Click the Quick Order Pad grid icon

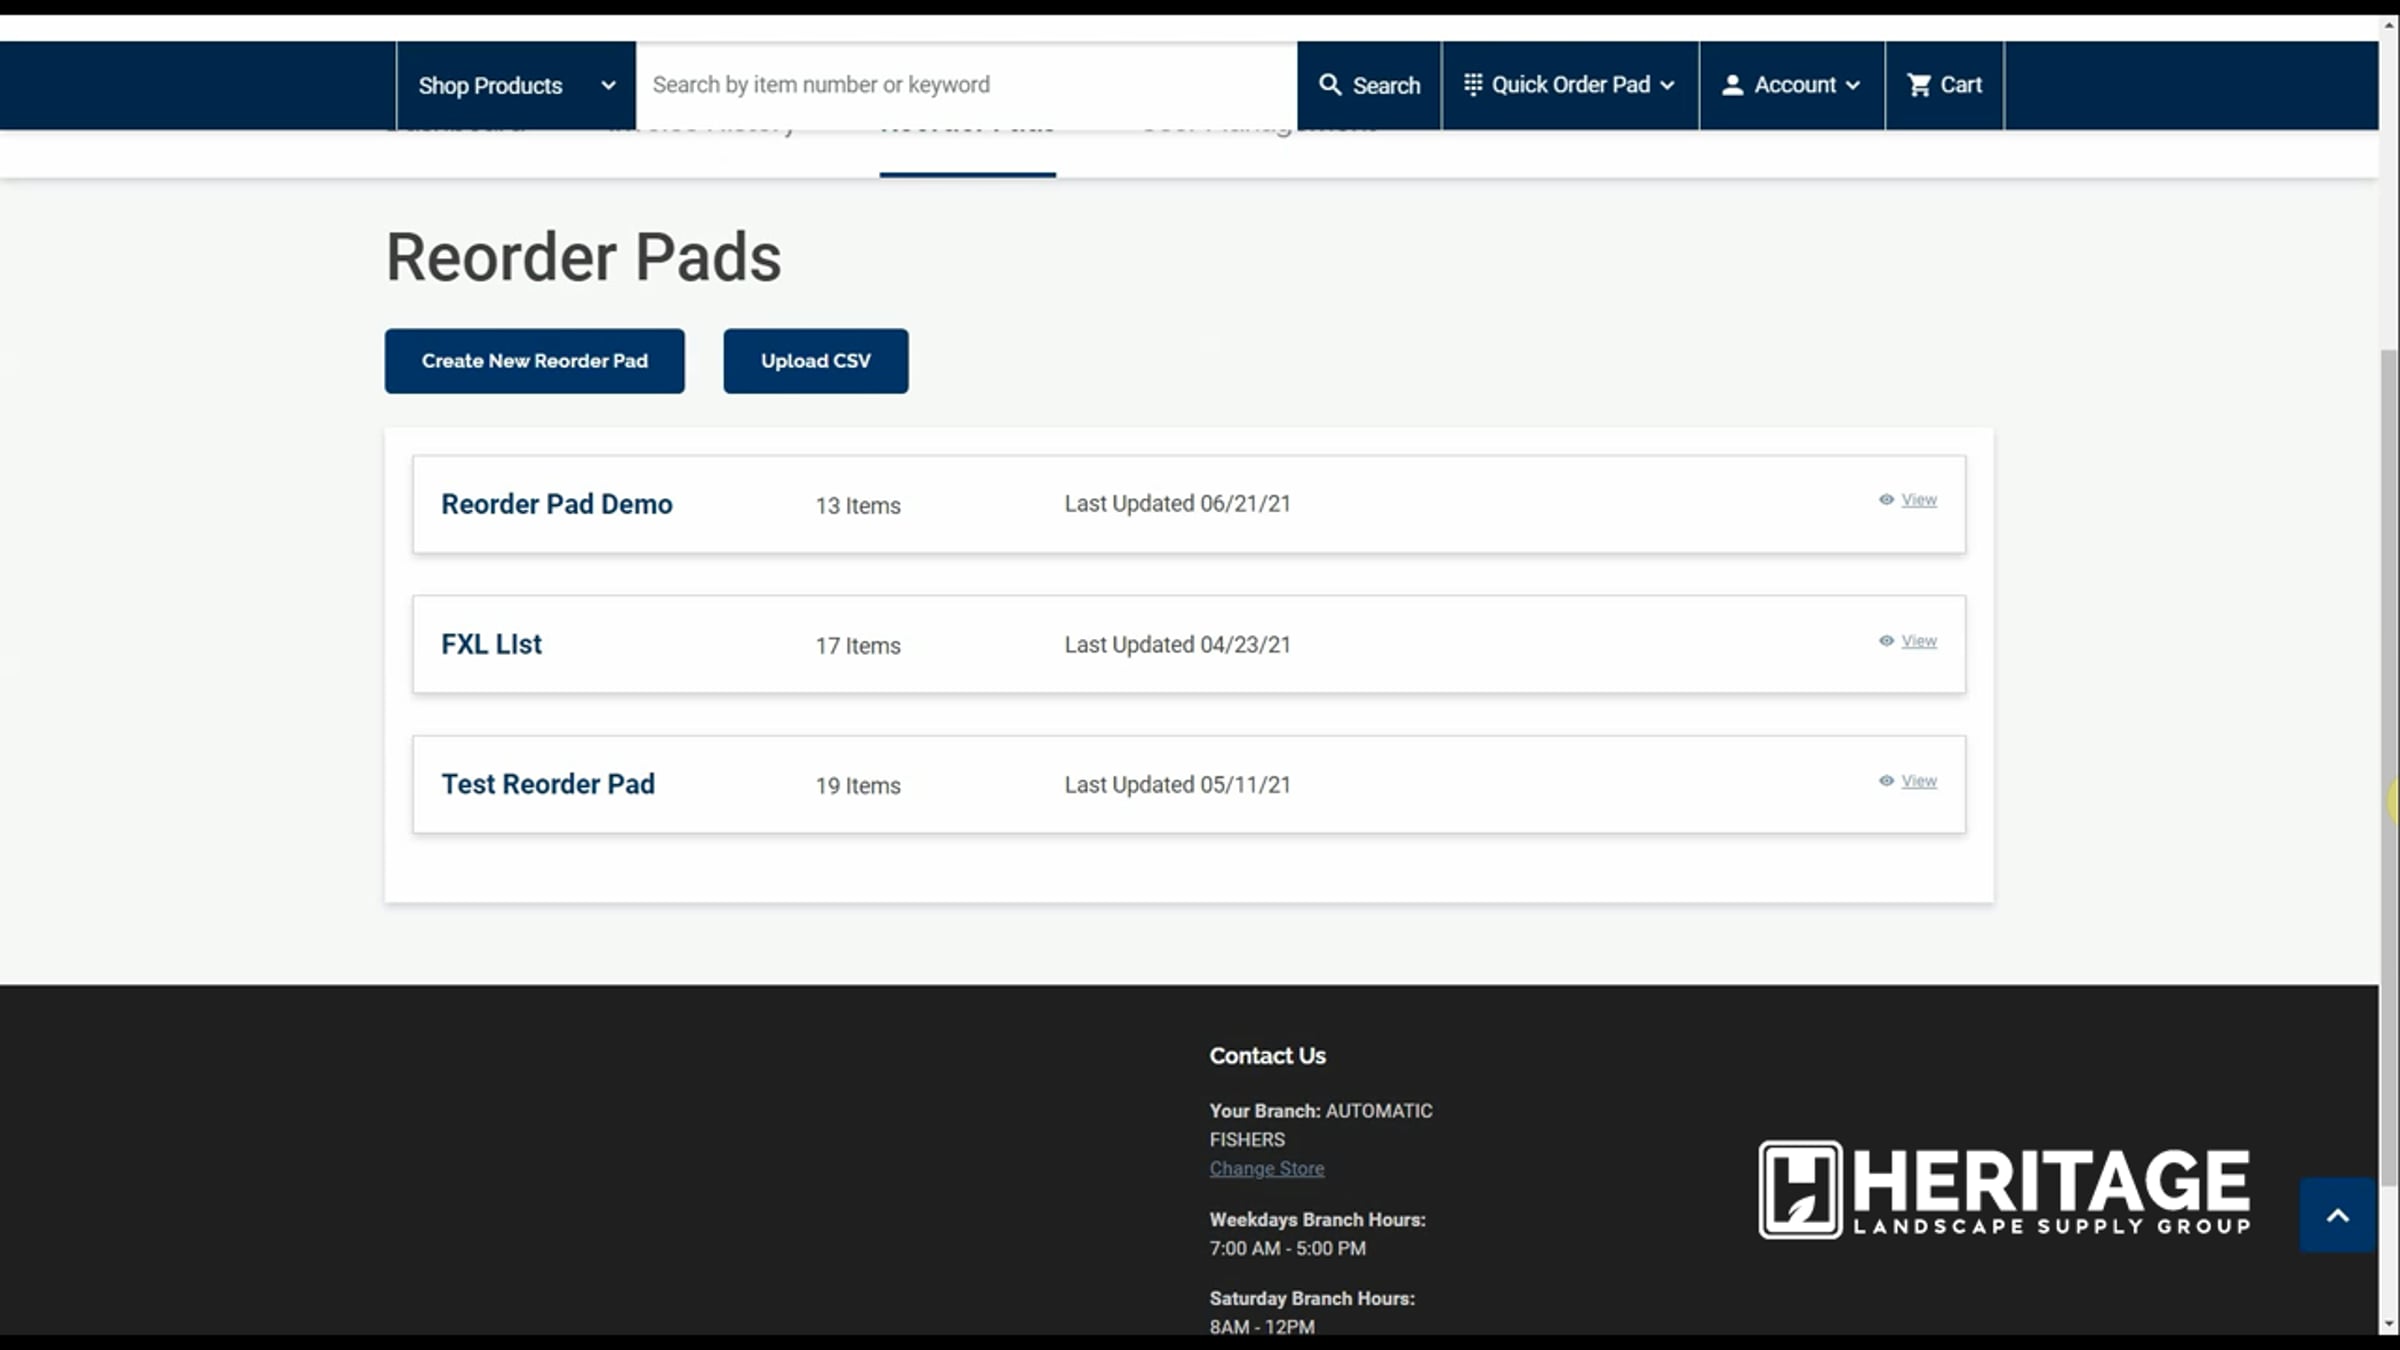1472,85
